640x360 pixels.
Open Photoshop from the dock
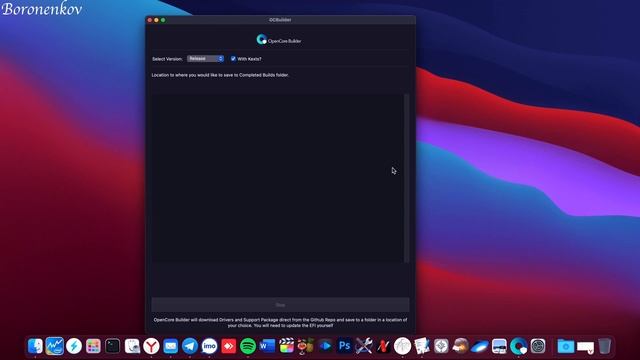tap(344, 346)
